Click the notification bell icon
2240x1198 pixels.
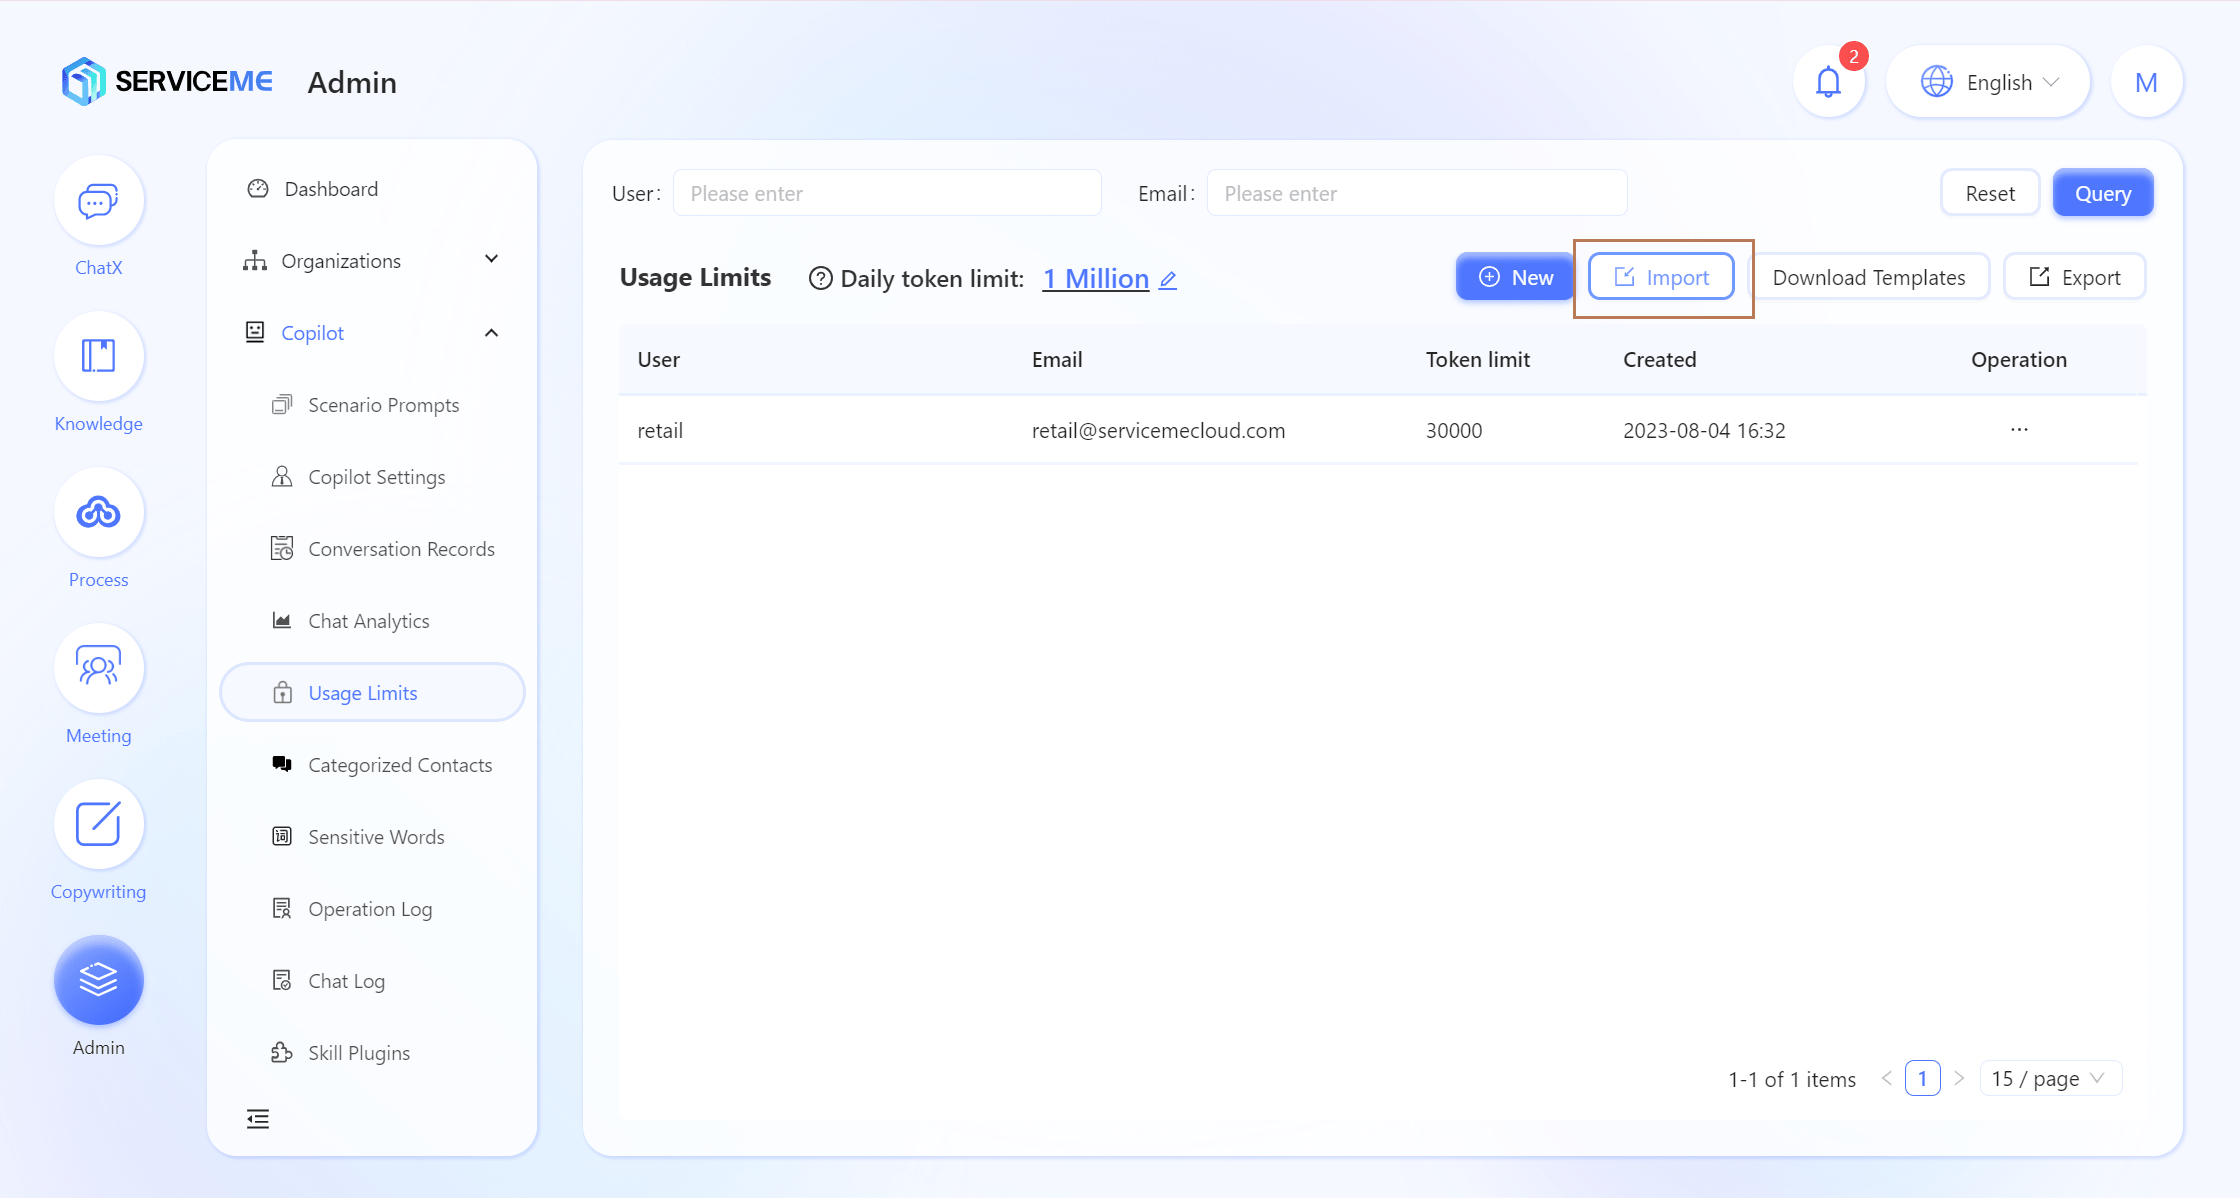point(1828,82)
